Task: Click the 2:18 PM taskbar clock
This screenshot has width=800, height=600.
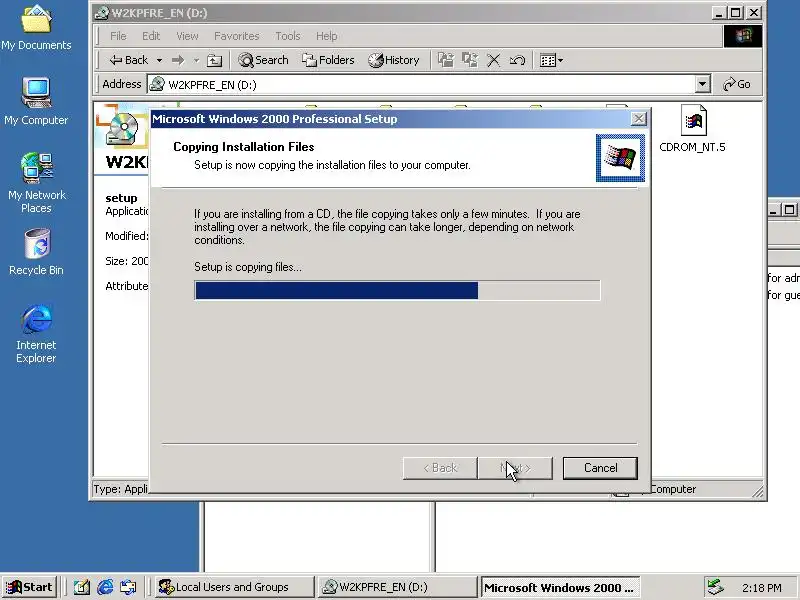Action: (762, 588)
